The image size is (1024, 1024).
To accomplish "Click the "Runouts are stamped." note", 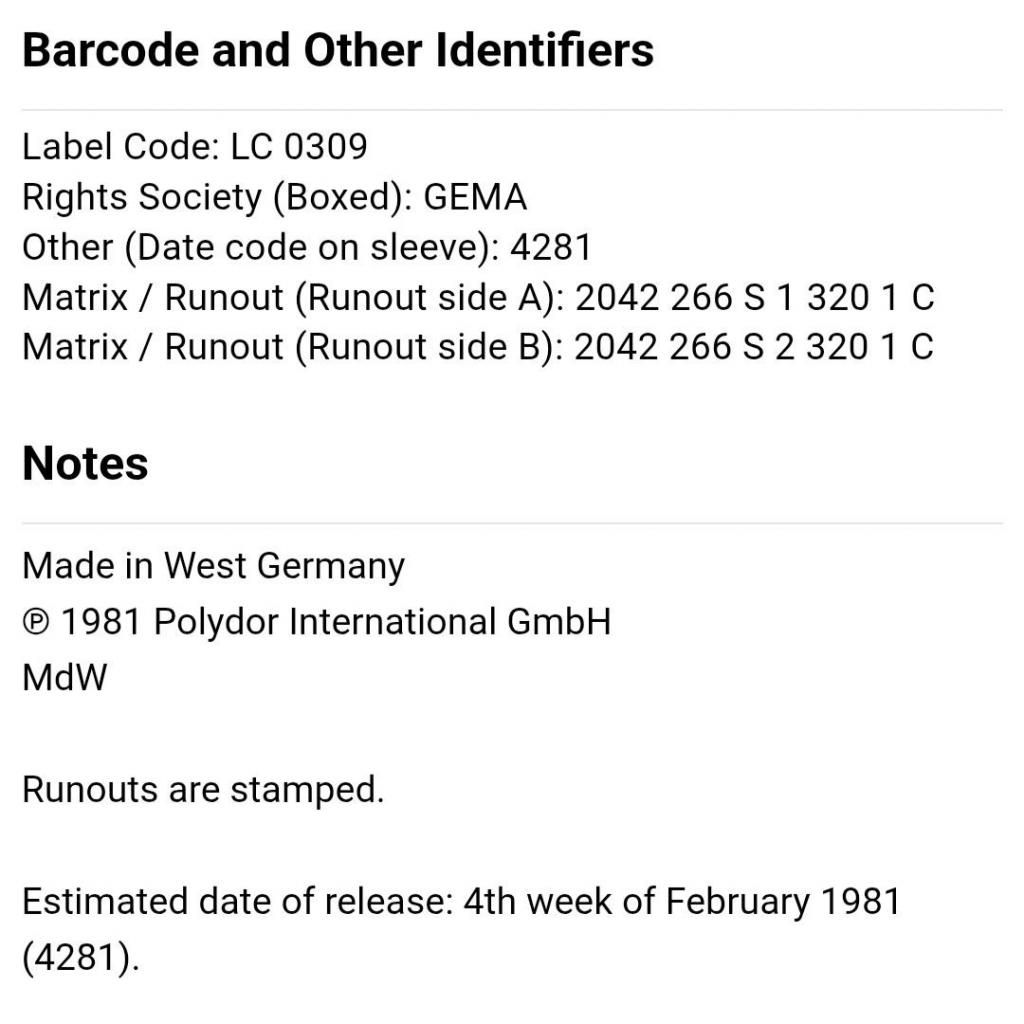I will (x=203, y=790).
